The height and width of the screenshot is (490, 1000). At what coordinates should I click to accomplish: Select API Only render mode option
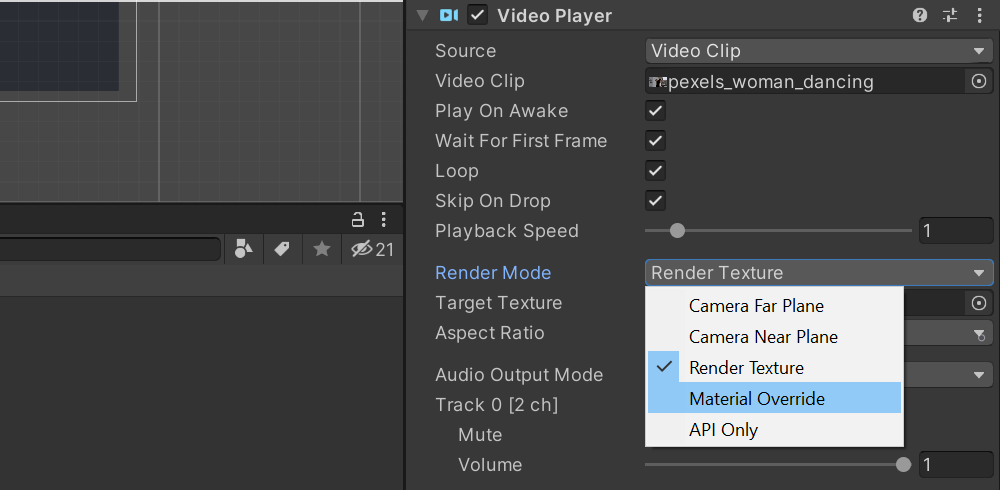tap(723, 430)
